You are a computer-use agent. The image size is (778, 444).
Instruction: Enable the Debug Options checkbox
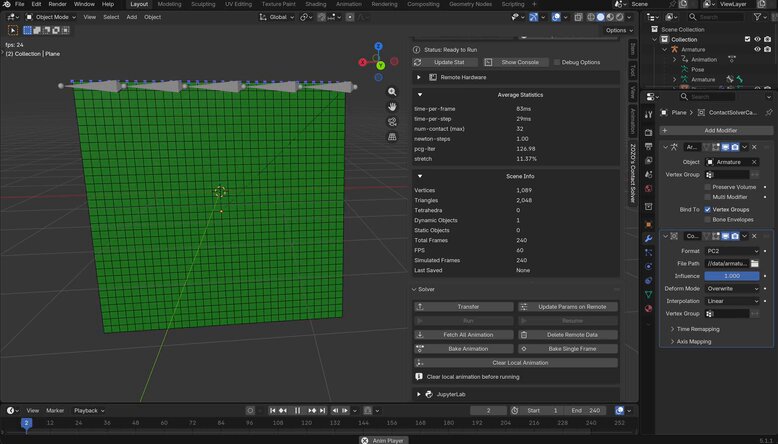[x=557, y=62]
